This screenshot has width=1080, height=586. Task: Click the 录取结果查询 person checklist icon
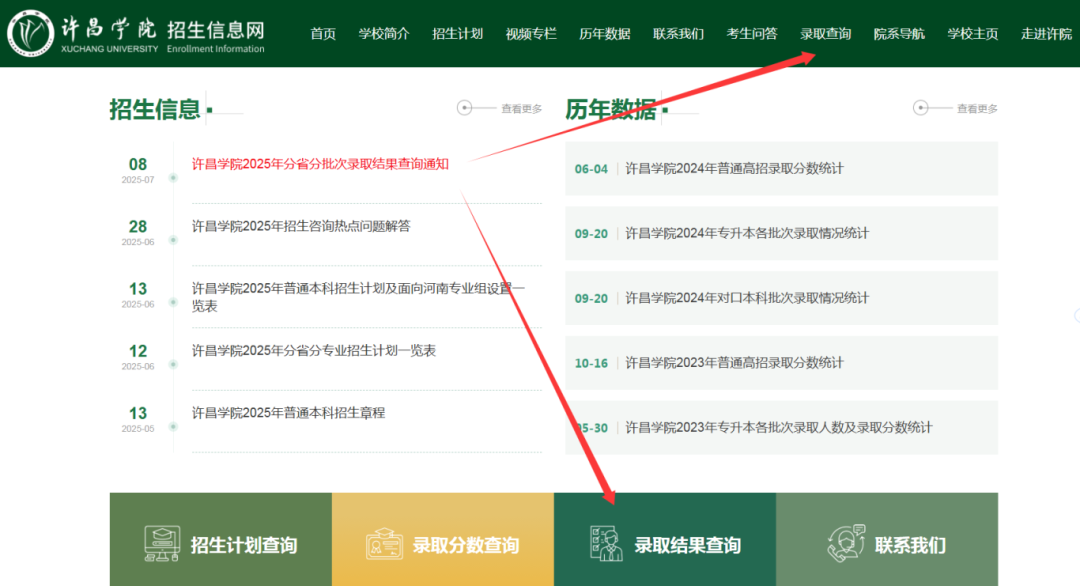click(605, 543)
